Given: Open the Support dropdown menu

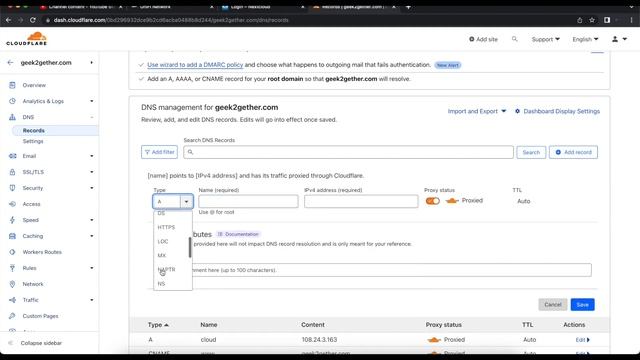Looking at the screenshot, I should [x=545, y=39].
